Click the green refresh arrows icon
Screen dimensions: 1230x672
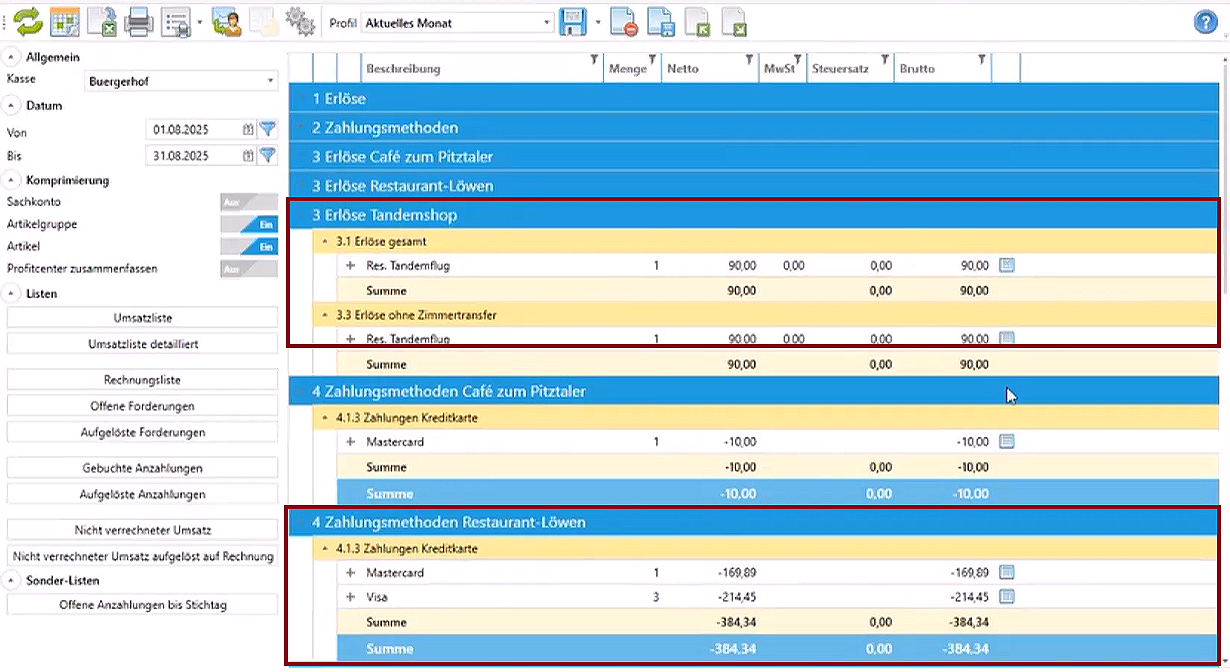point(27,21)
